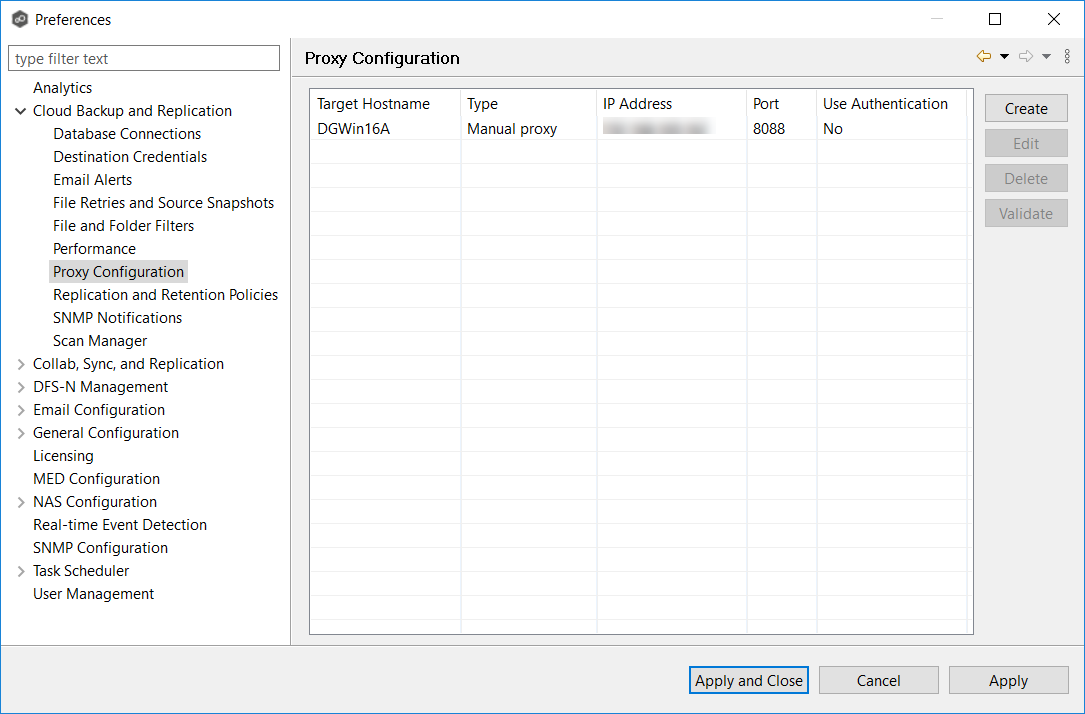The width and height of the screenshot is (1085, 714).
Task: Open the three-dot view menu icon
Action: click(x=1067, y=57)
